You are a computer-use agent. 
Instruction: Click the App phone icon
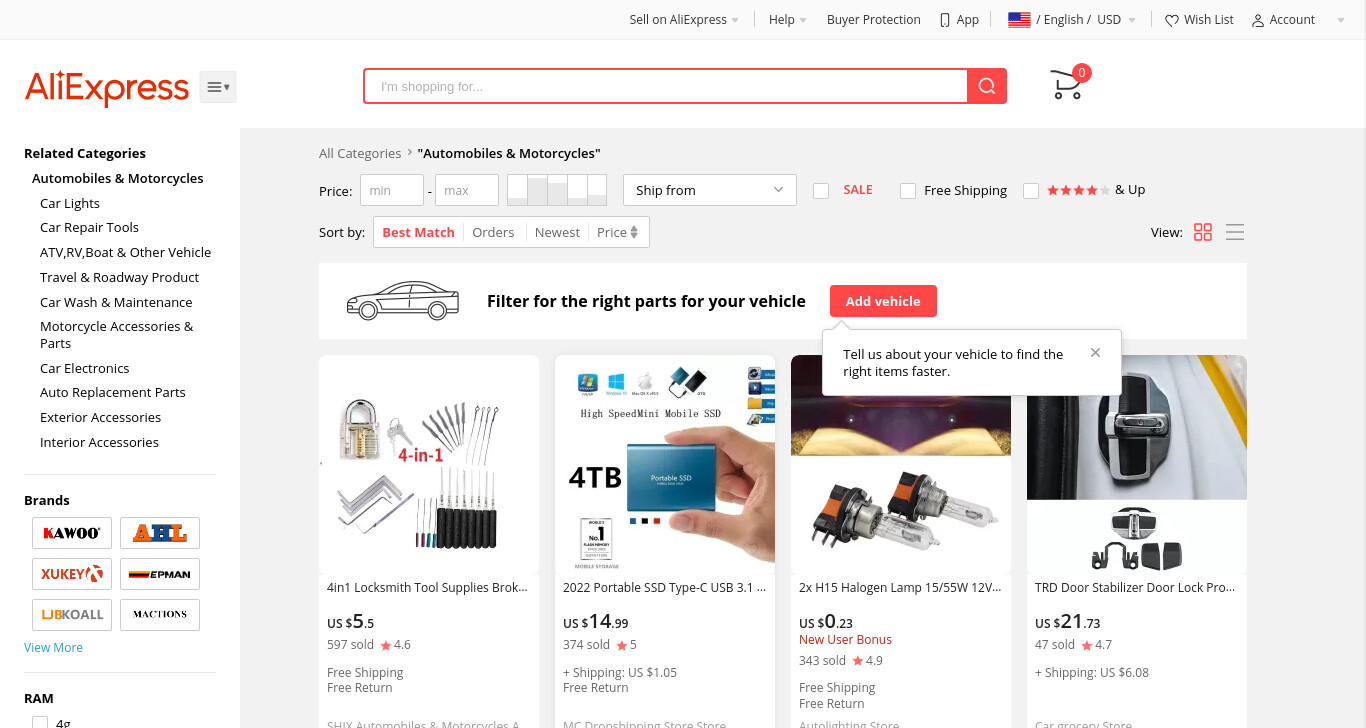click(945, 20)
